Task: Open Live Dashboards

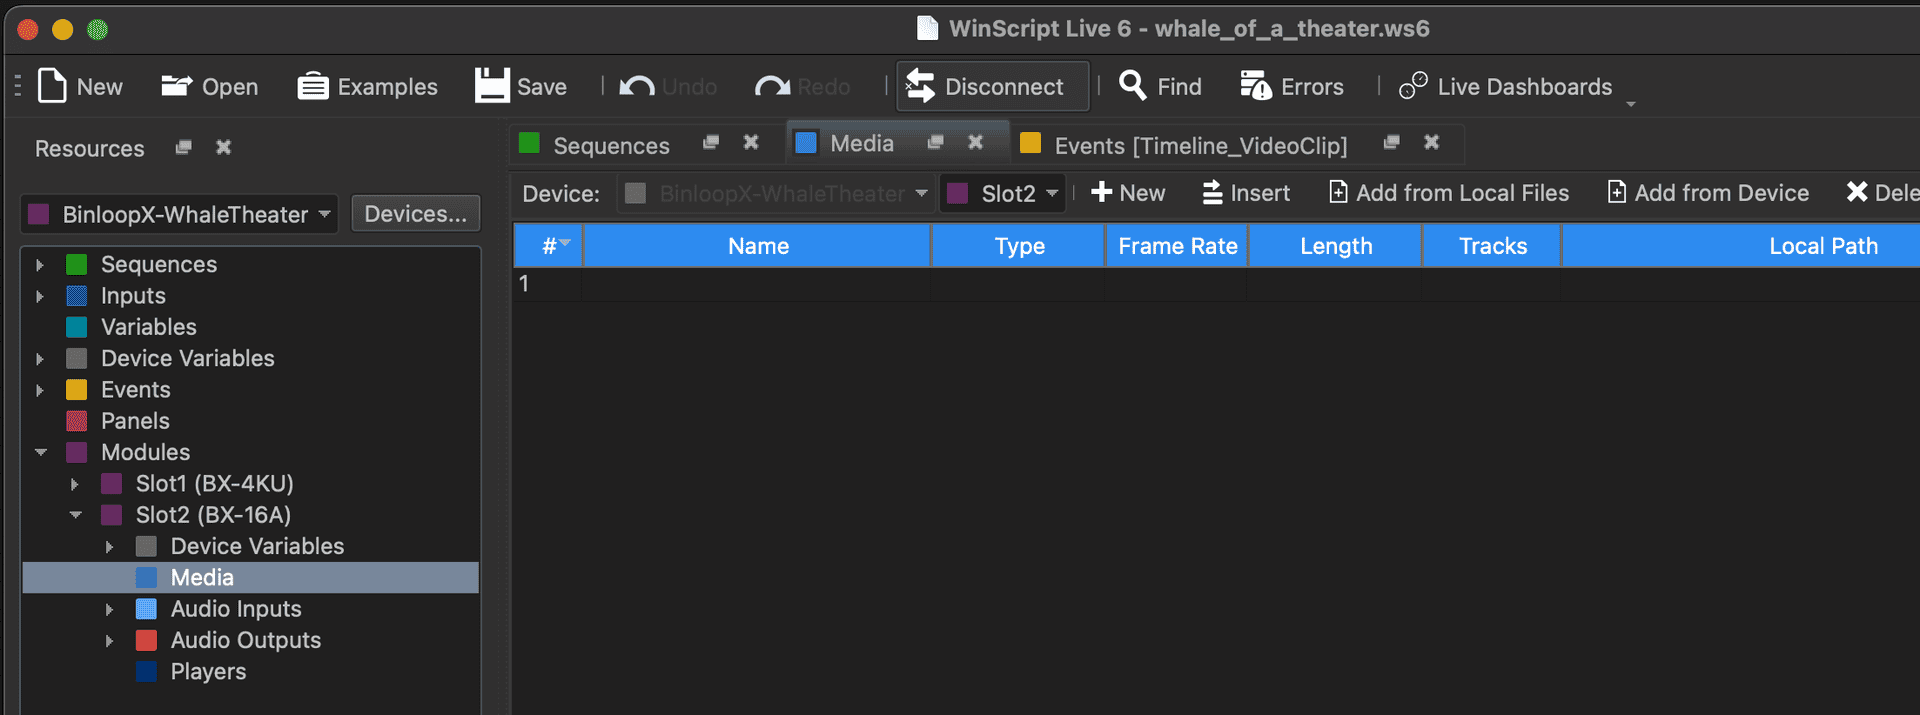Action: (1506, 87)
